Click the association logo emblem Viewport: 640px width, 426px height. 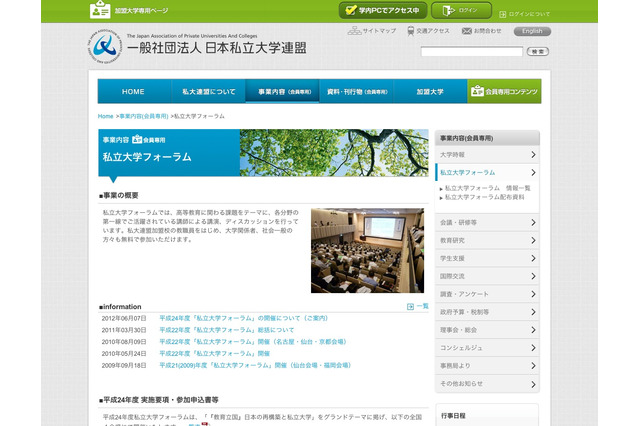click(104, 46)
